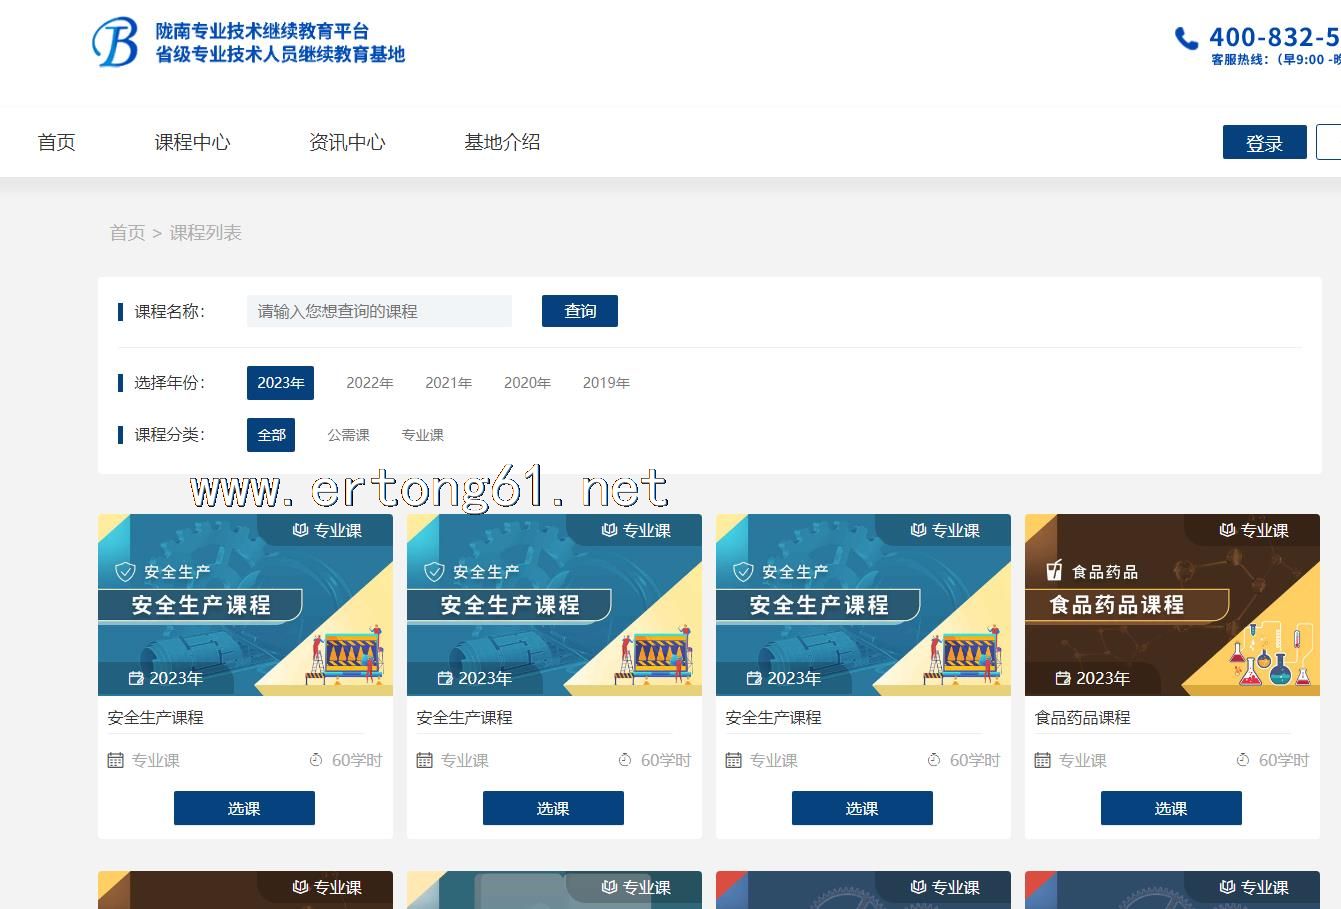Open the 课程中心 navigation menu

pos(192,142)
